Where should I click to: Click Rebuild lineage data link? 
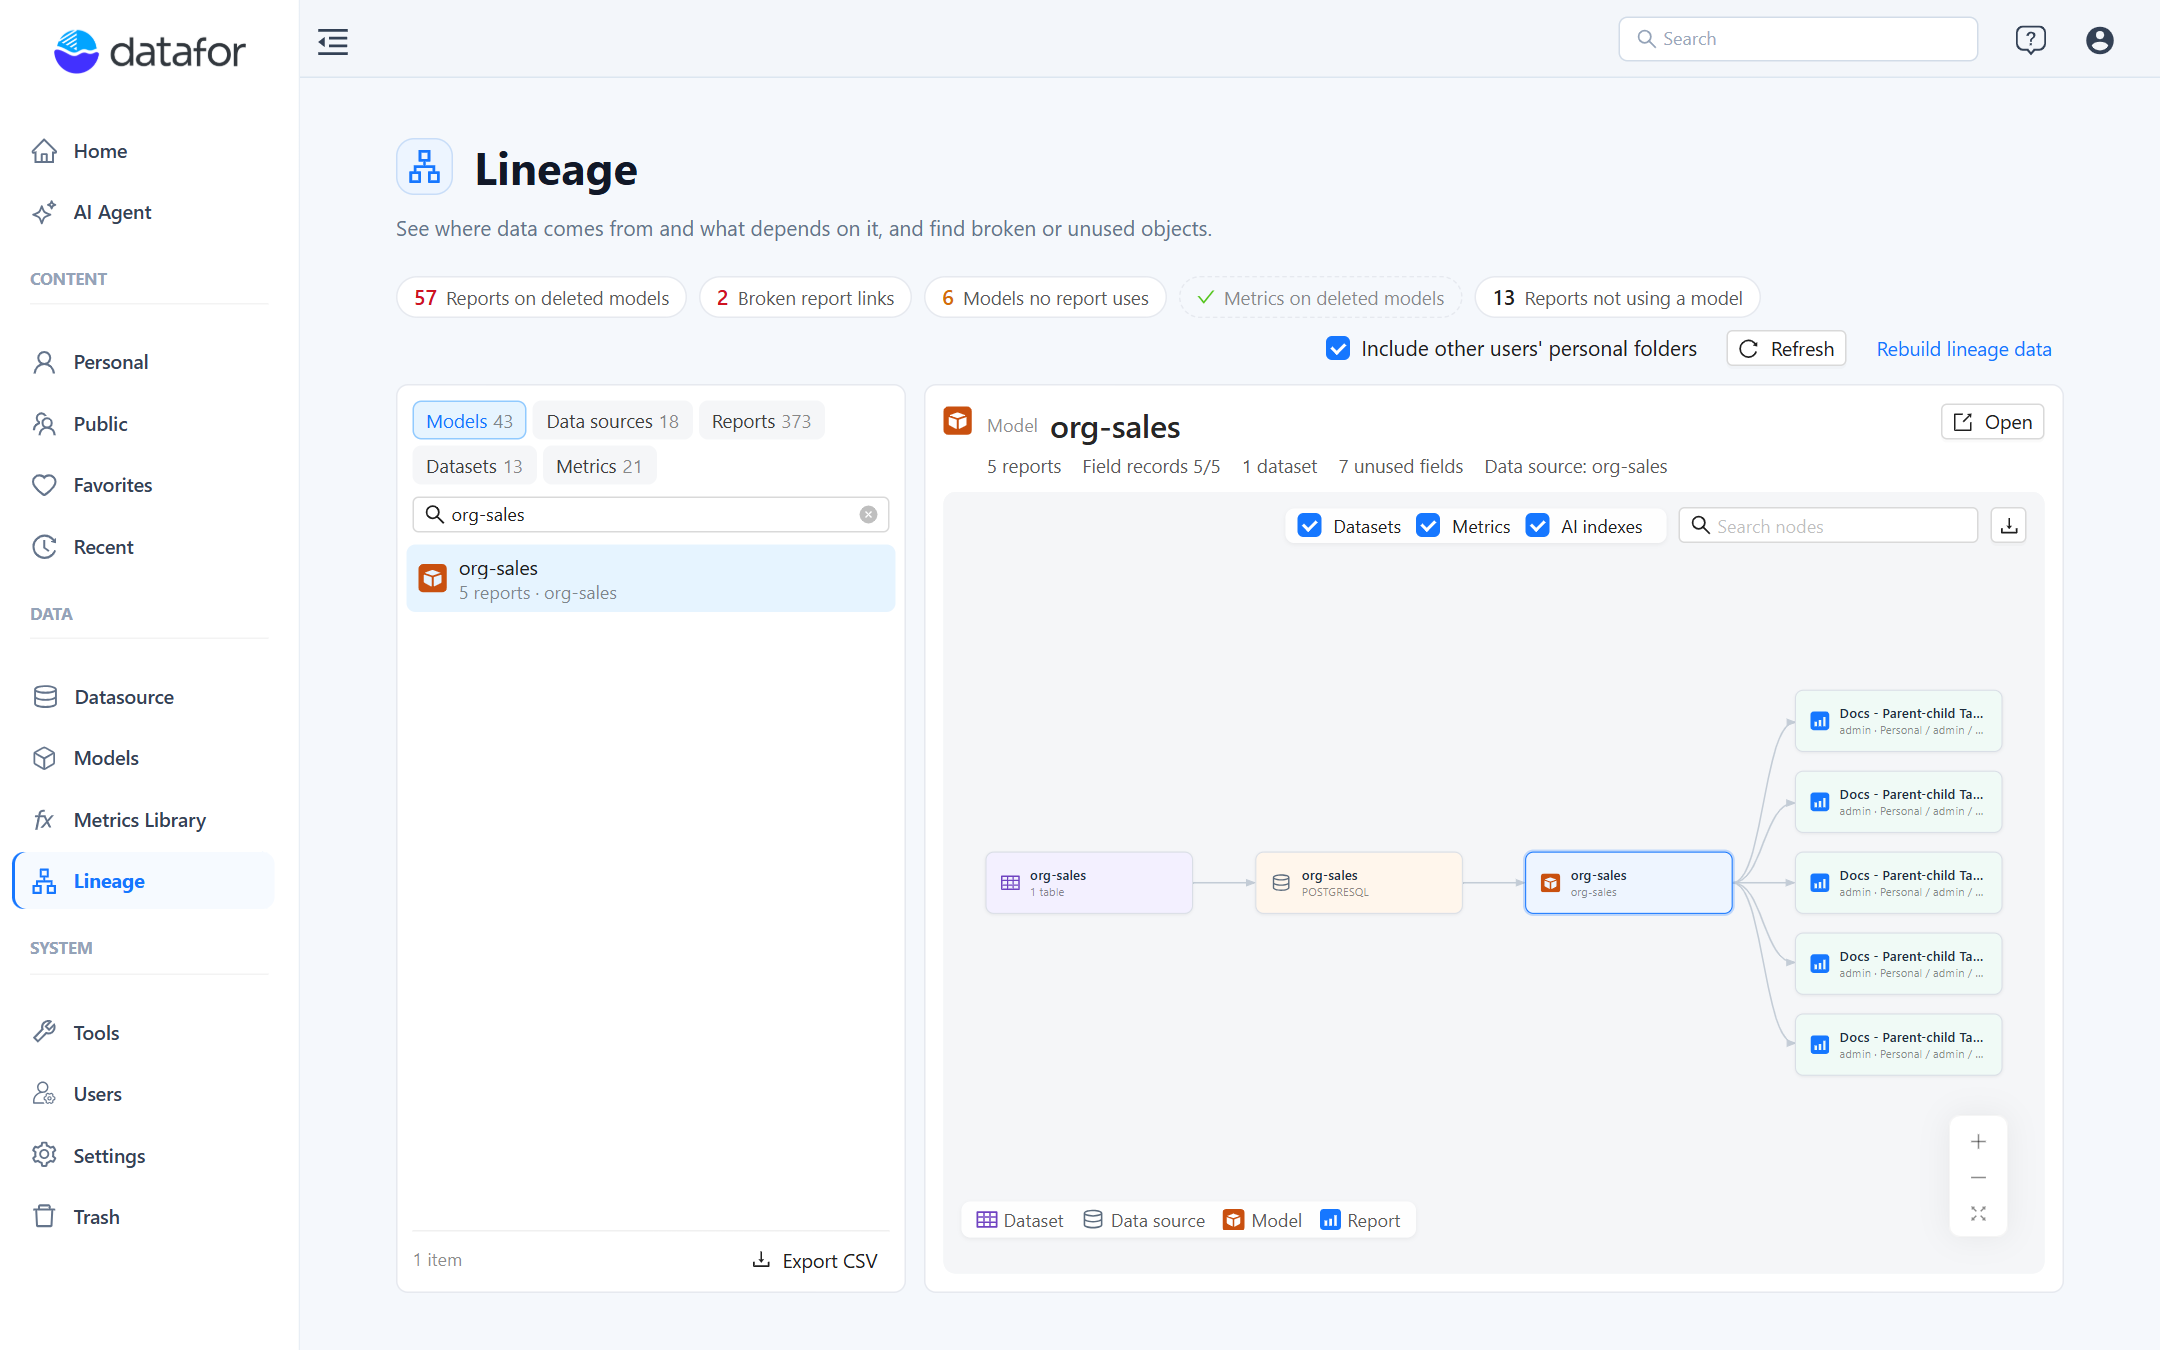click(x=1963, y=349)
